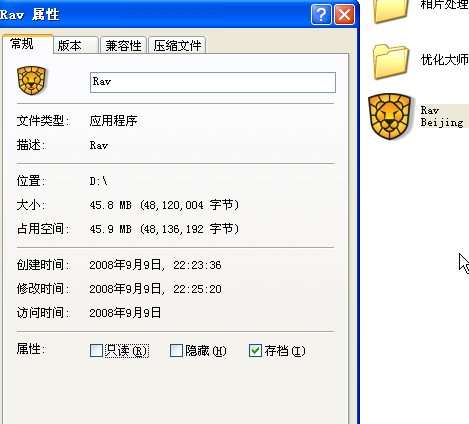
Task: Open the 兼容性 tab
Action: tap(123, 45)
